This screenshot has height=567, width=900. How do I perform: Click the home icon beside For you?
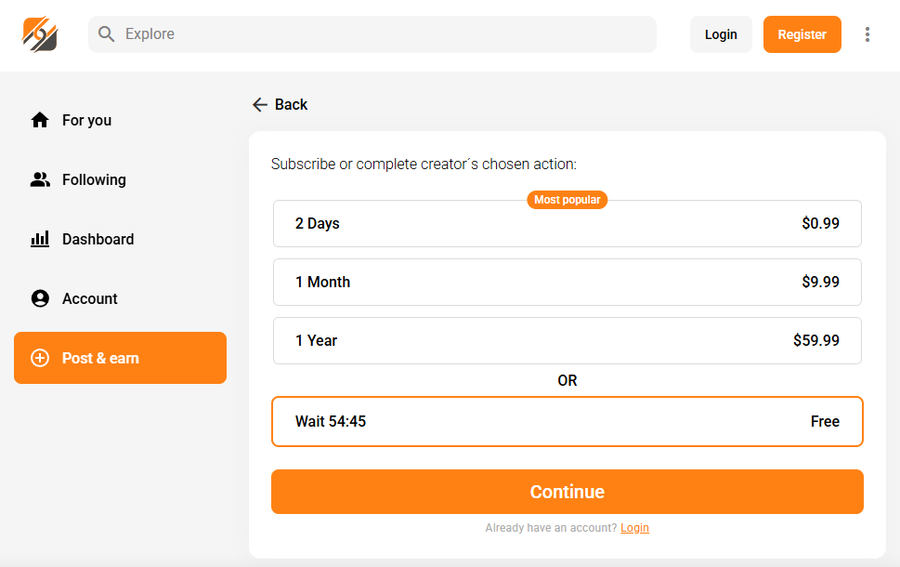pyautogui.click(x=40, y=120)
